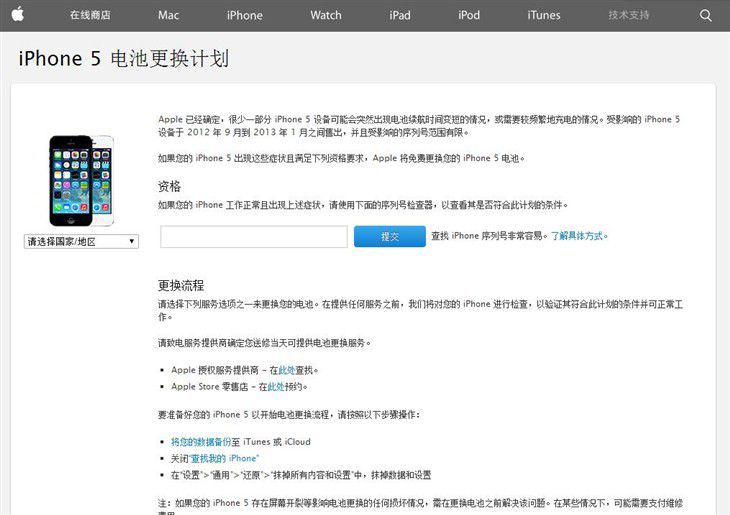Open 技术支持 support section
Screen dimensions: 730x515
(x=629, y=15)
